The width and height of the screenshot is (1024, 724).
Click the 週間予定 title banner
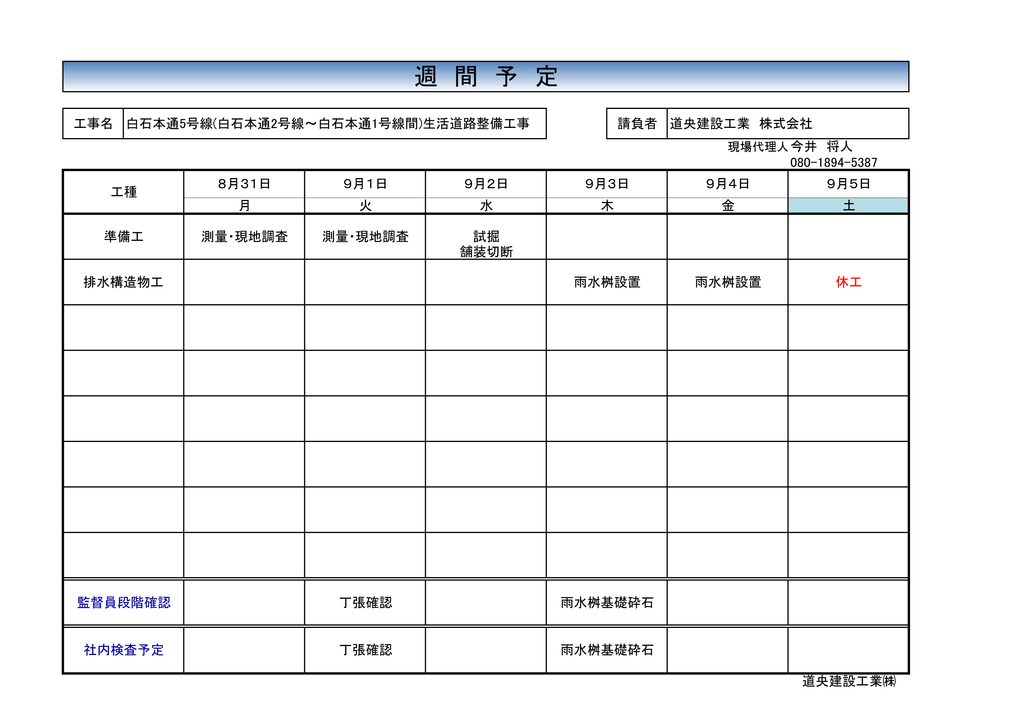coord(485,76)
